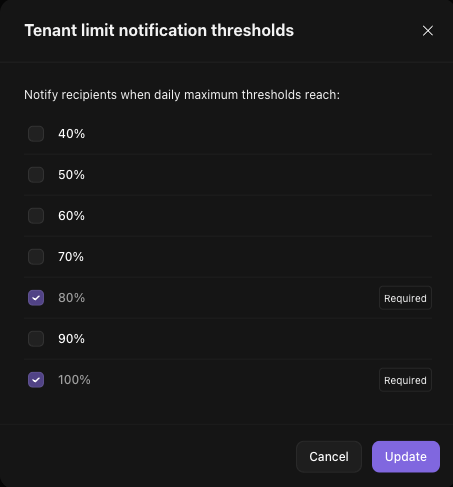Select the 90% threshold checkbox
This screenshot has width=453, height=487.
tap(36, 339)
